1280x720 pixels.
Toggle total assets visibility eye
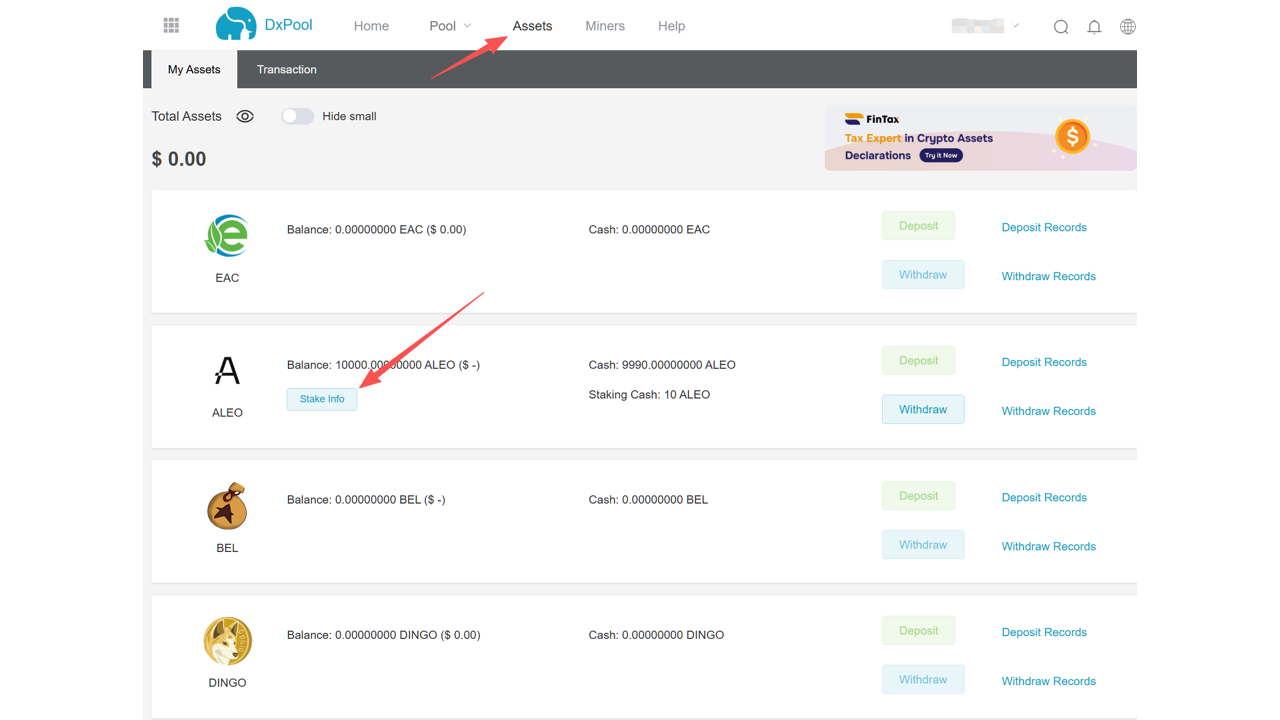coord(245,116)
